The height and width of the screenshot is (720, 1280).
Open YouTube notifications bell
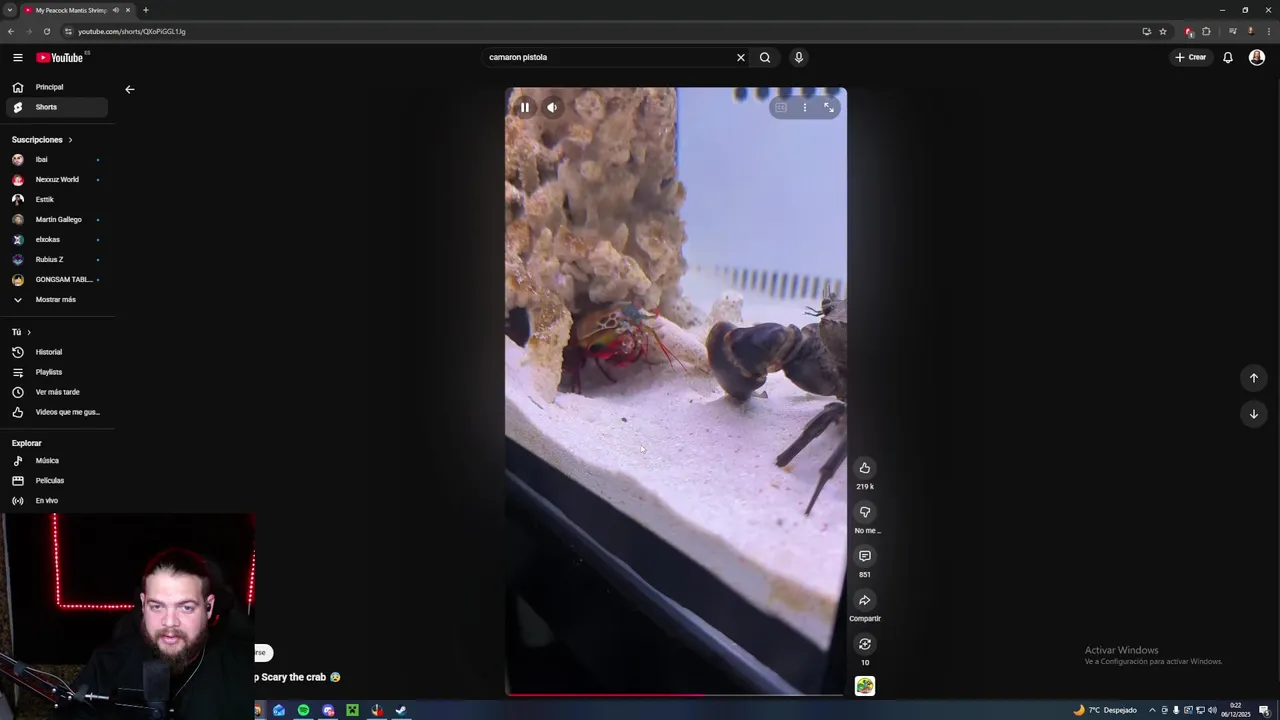1228,57
